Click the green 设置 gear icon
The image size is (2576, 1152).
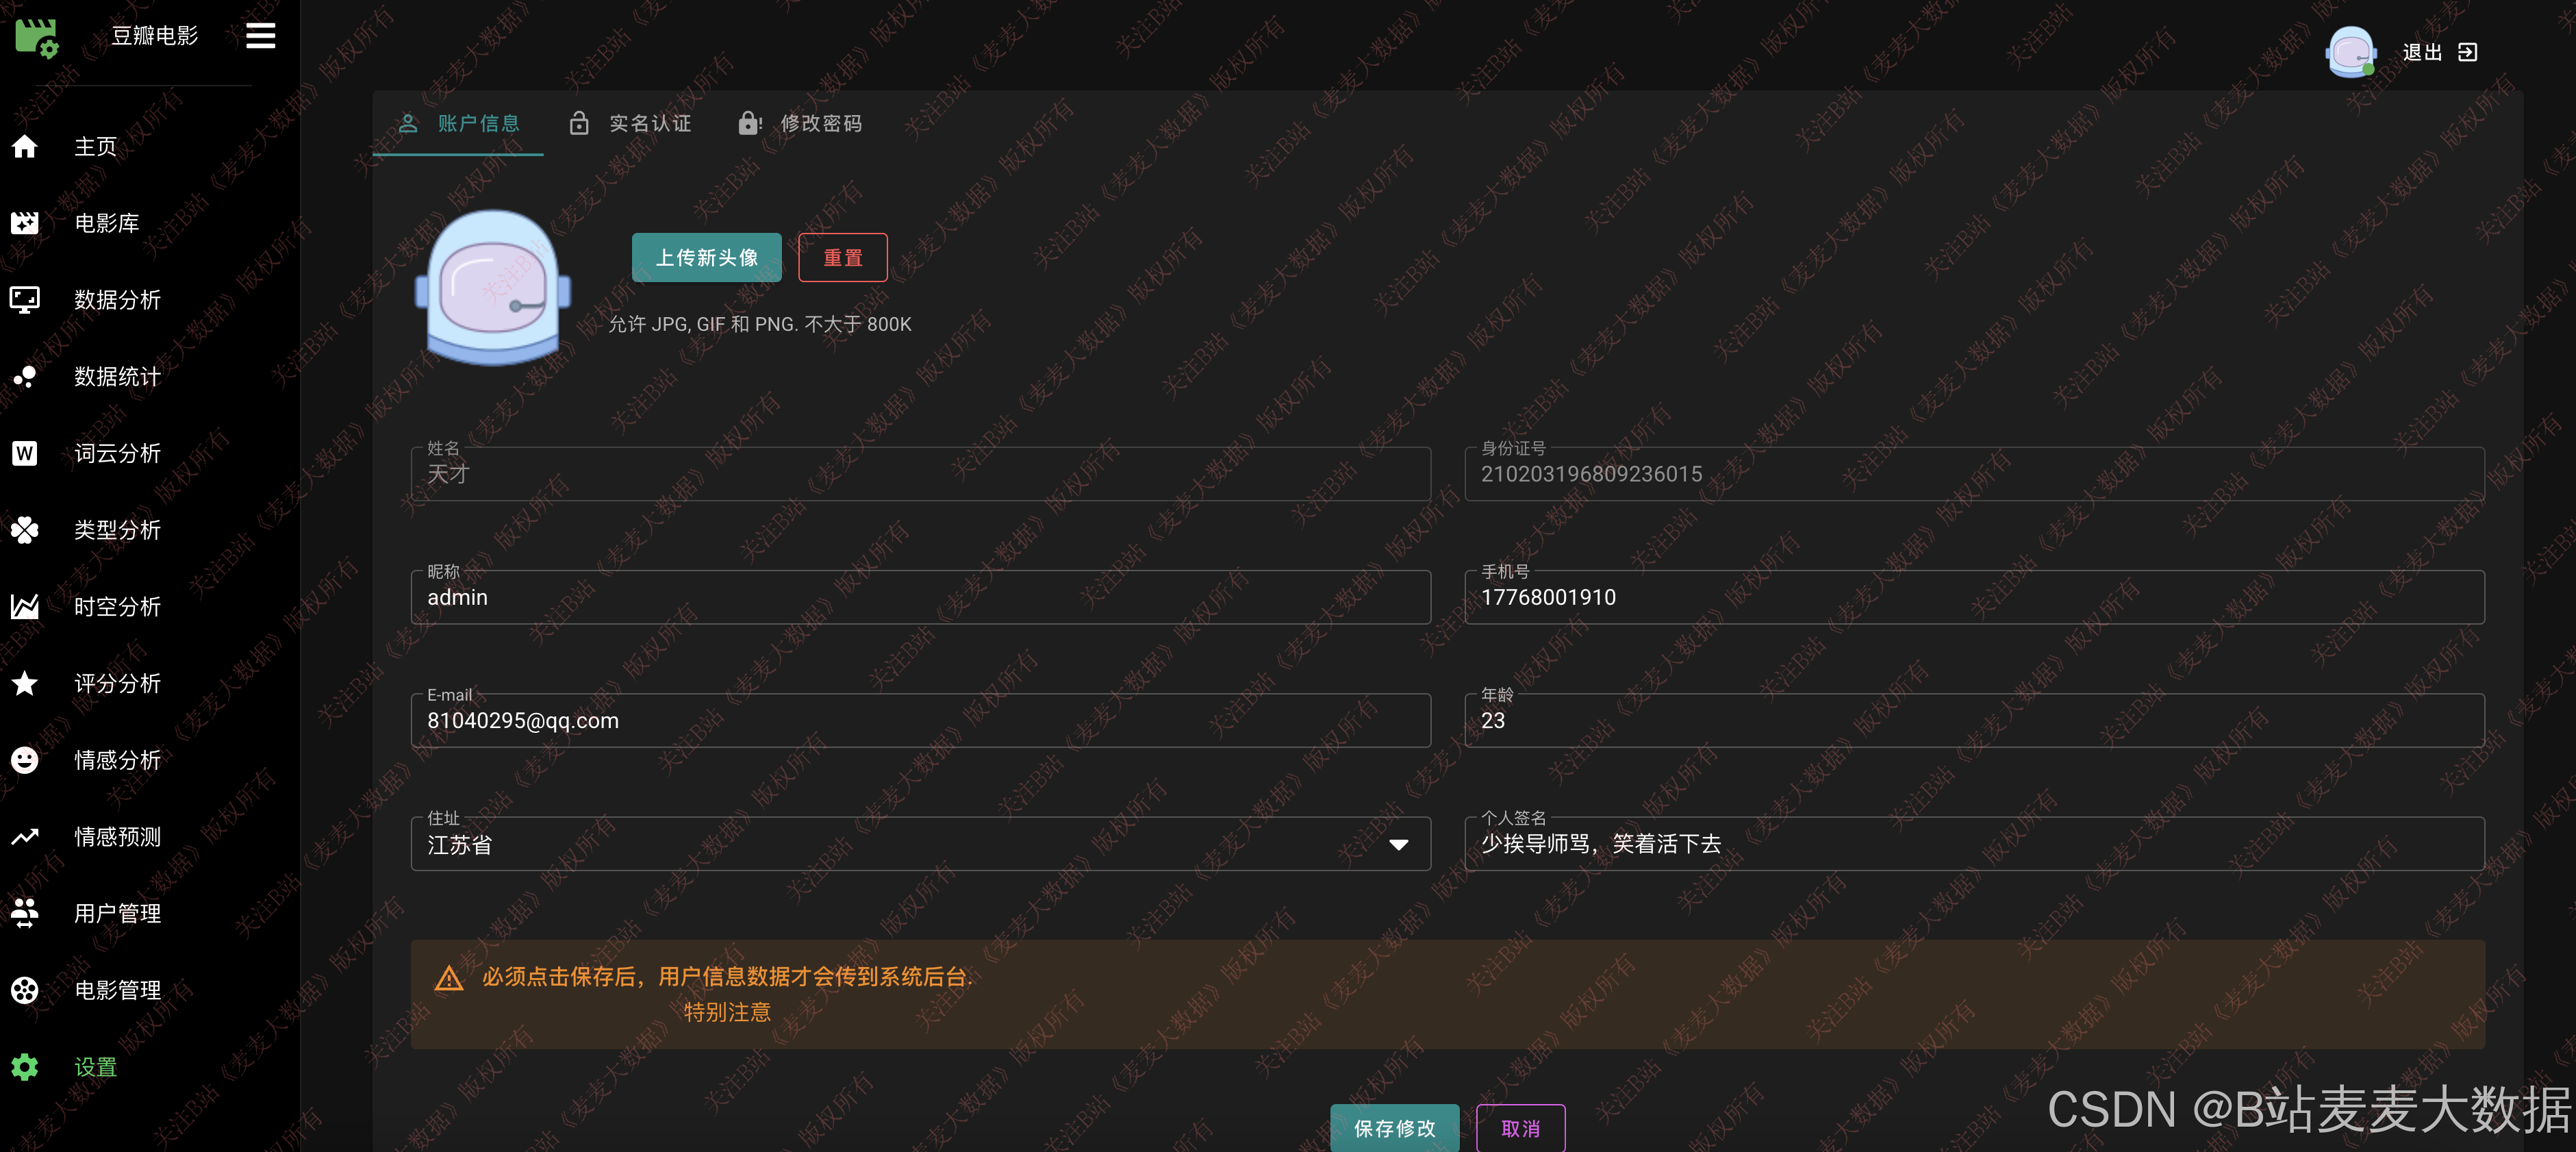[25, 1067]
